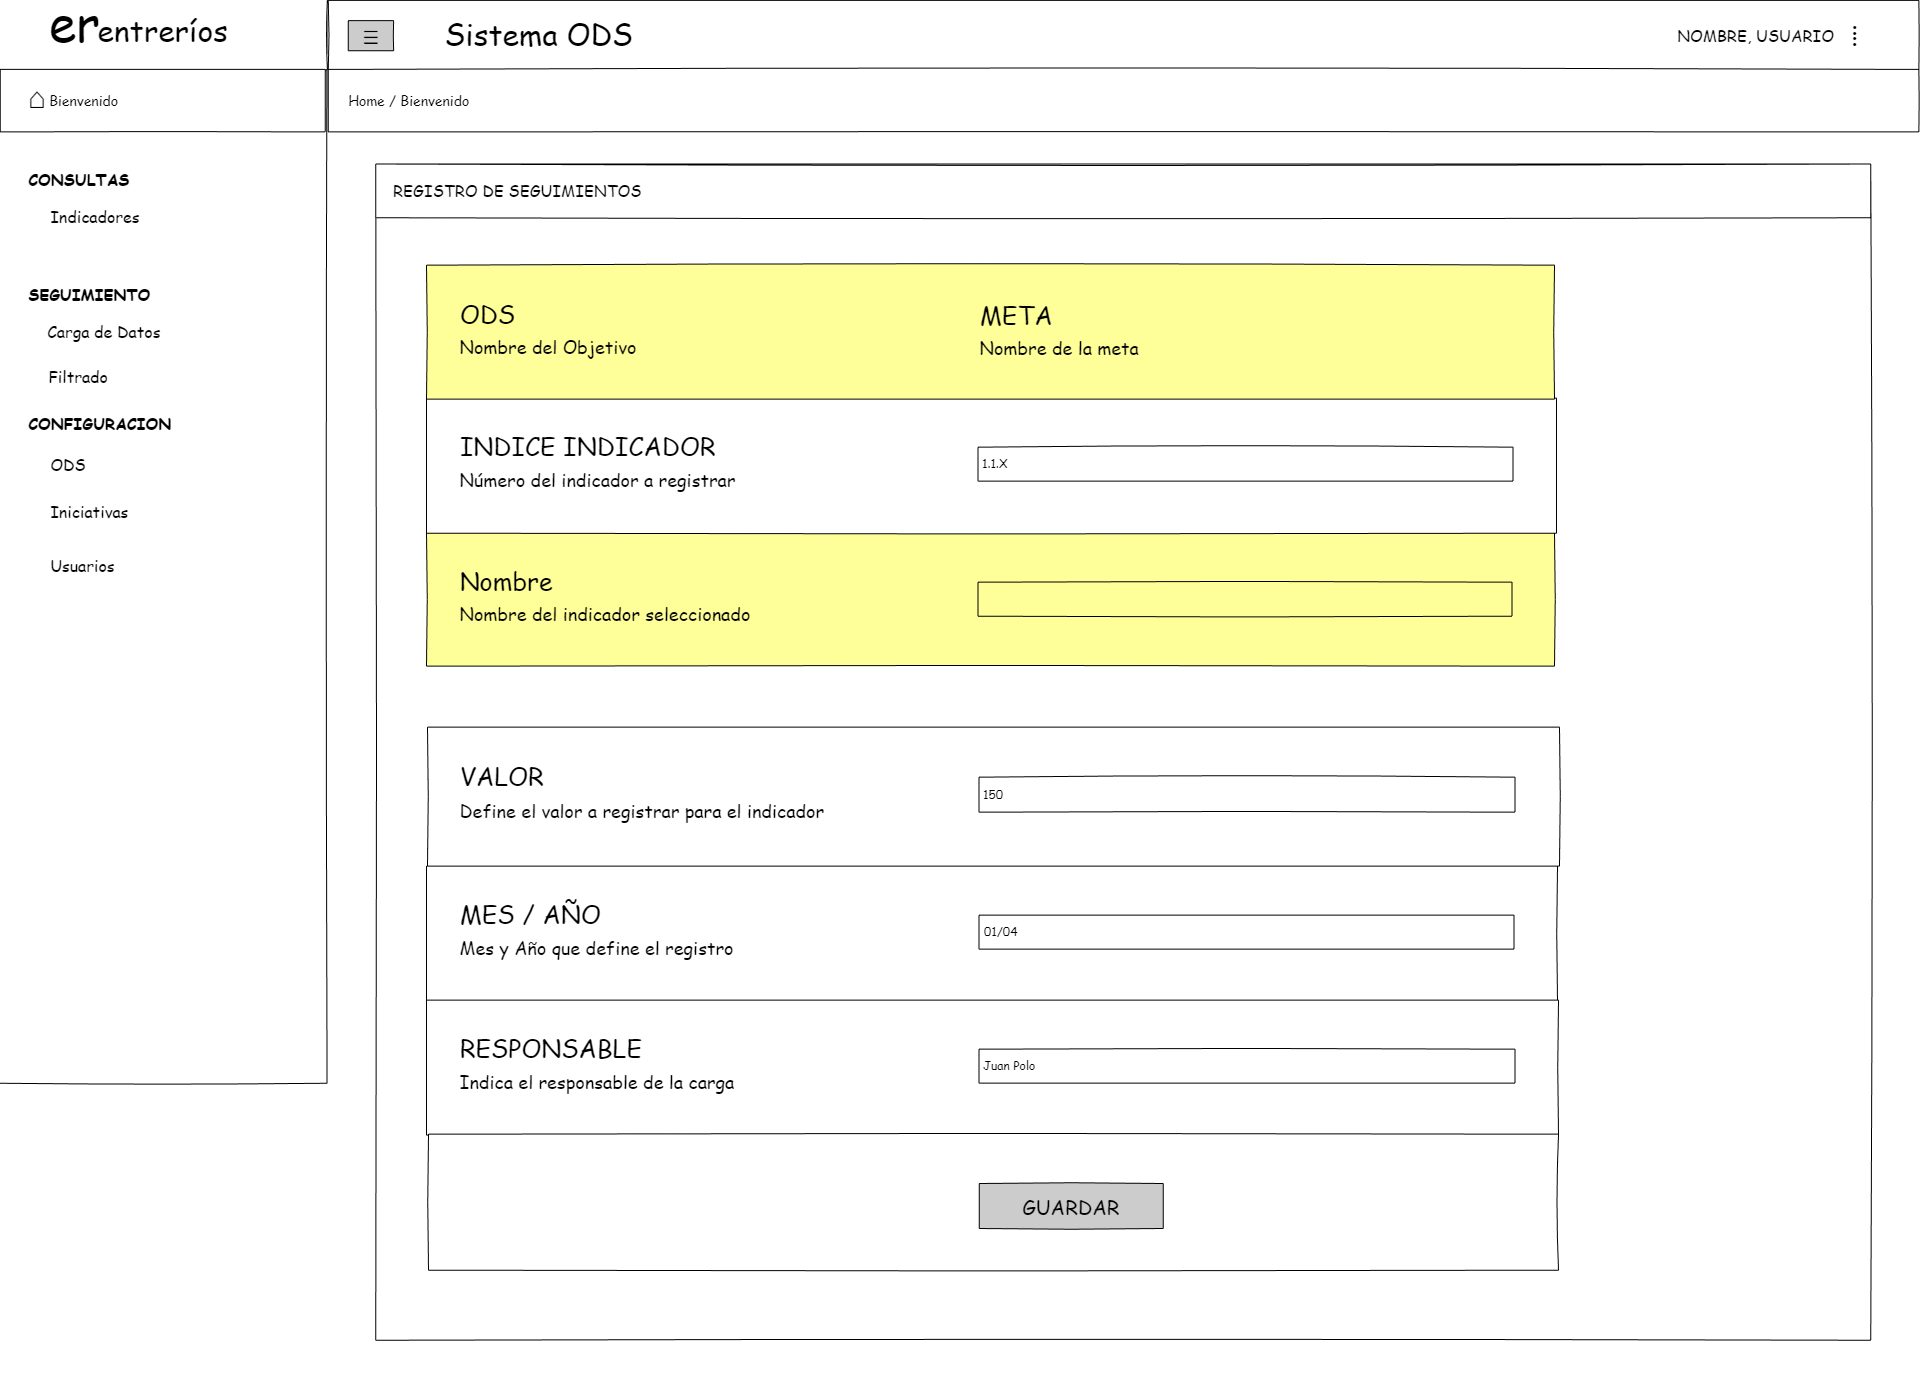
Task: Click the home icon beside Bienvenido
Action: [x=37, y=100]
